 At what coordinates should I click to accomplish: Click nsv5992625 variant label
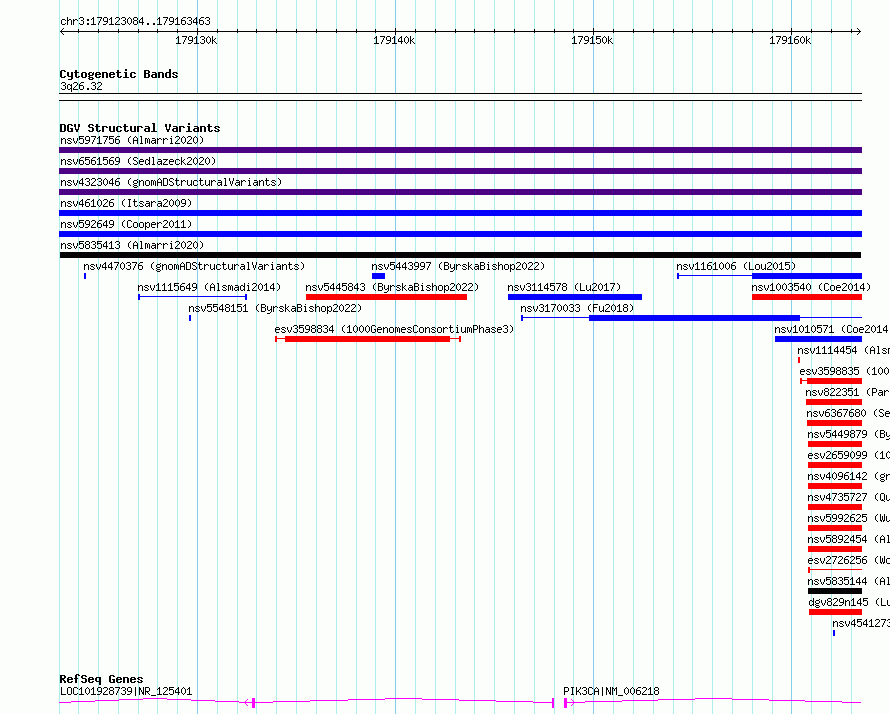point(848,518)
